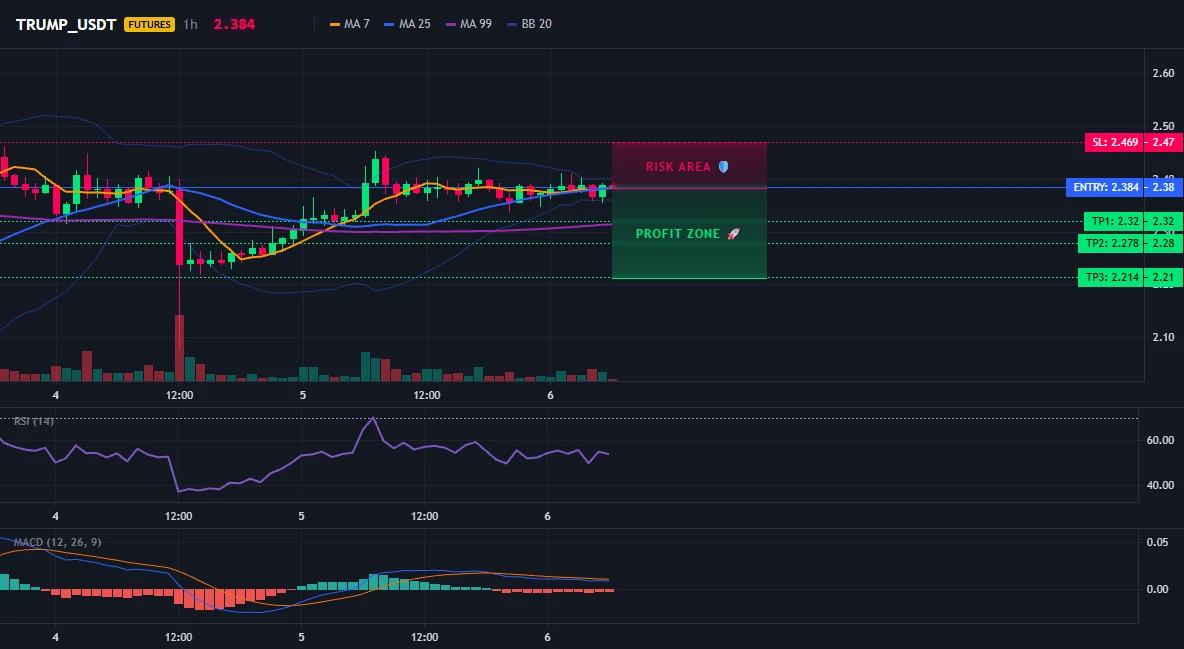Screen dimensions: 1184x649
Task: Click the shield icon in RISK AREA
Action: pyautogui.click(x=723, y=166)
